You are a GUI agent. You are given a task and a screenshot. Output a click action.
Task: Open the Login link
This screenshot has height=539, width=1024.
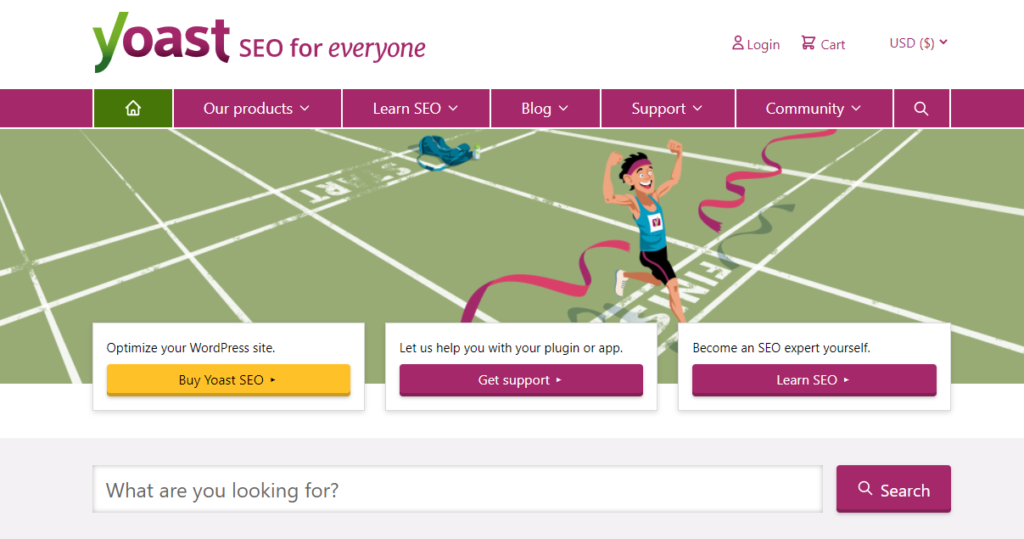click(763, 44)
